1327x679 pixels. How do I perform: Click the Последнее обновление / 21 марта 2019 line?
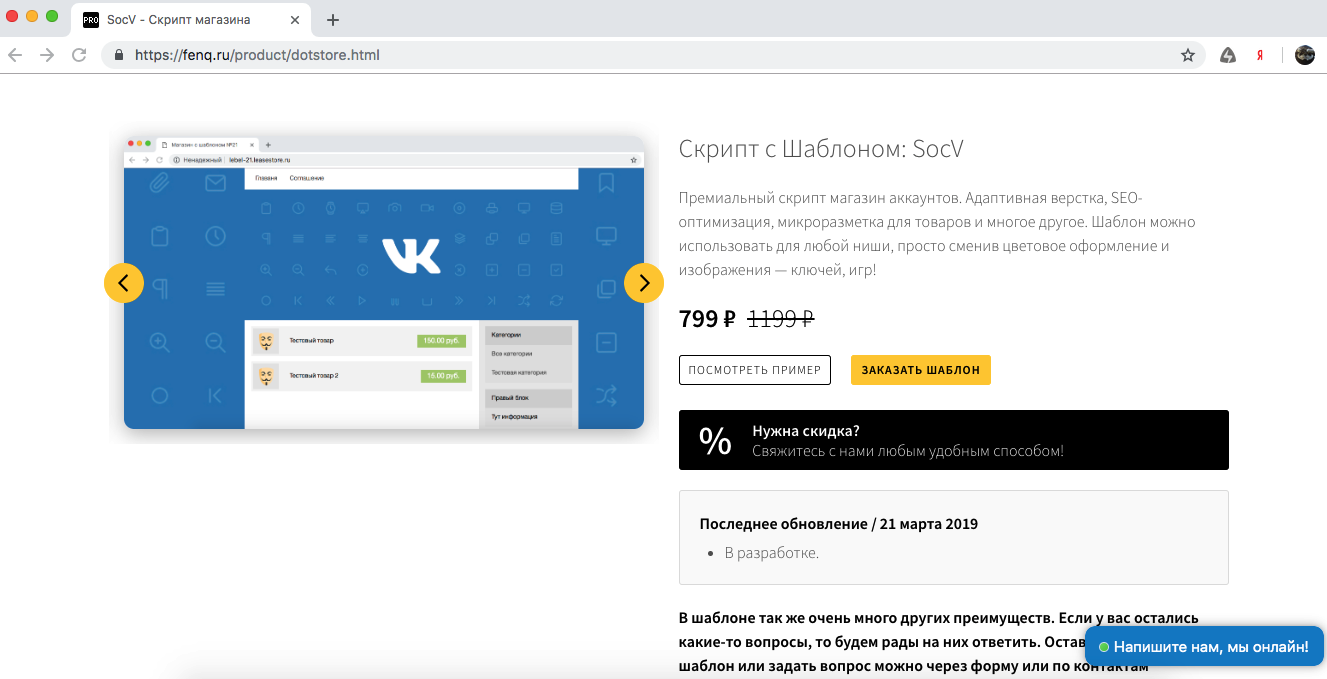pos(839,524)
